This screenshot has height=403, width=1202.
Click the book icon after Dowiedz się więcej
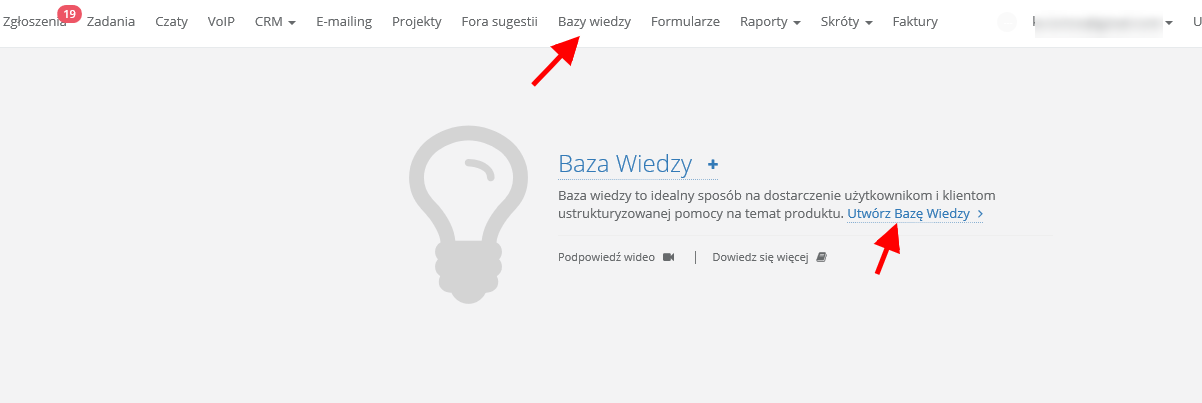(x=822, y=257)
